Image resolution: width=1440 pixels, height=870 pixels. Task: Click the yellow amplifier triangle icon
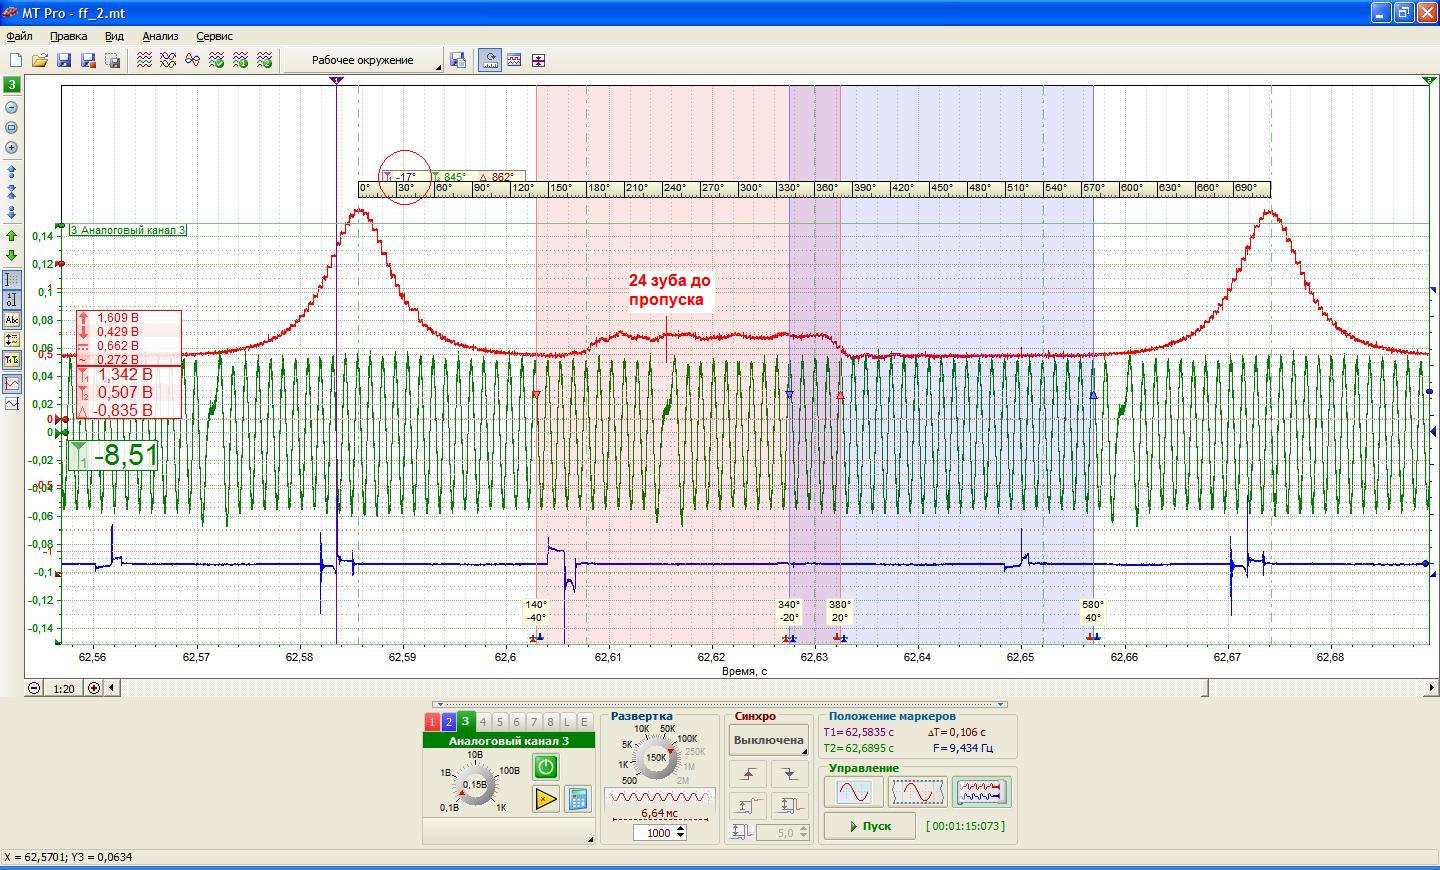[x=546, y=799]
